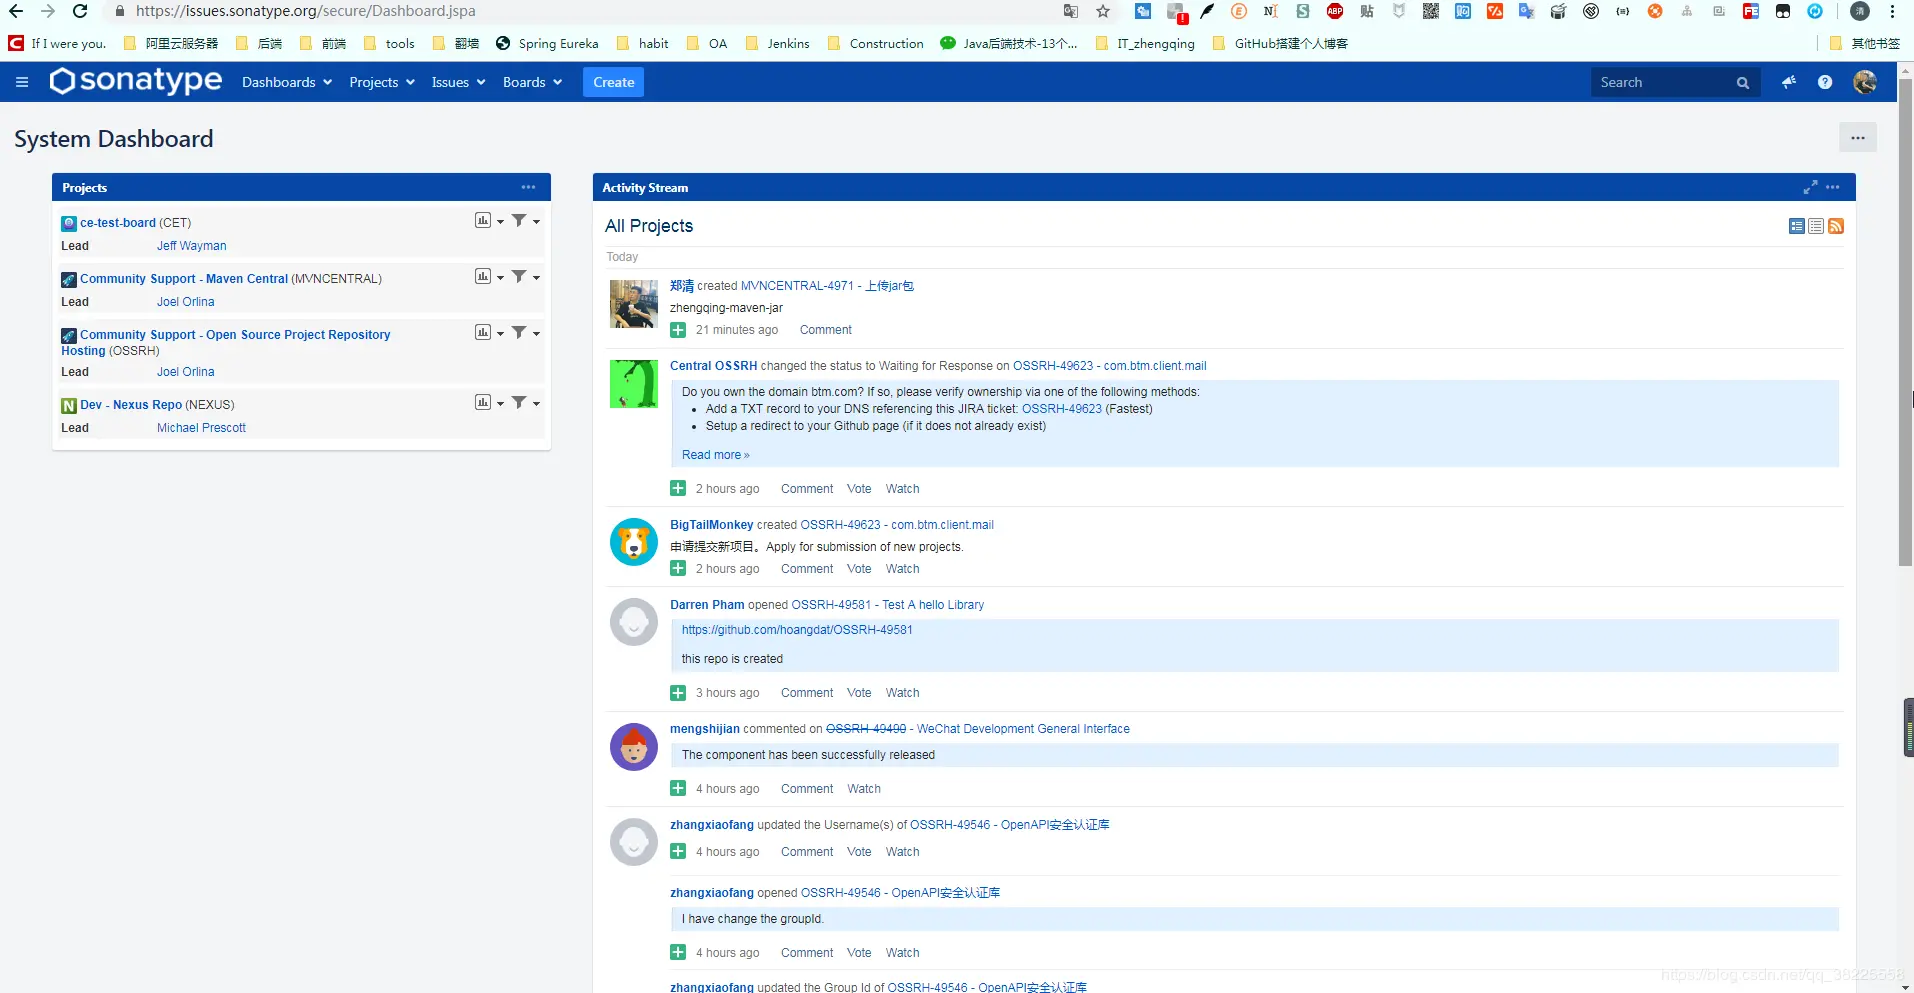Subscribe to the activity stream RSS feed
Screen dimensions: 1914x993
pyautogui.click(x=1836, y=226)
